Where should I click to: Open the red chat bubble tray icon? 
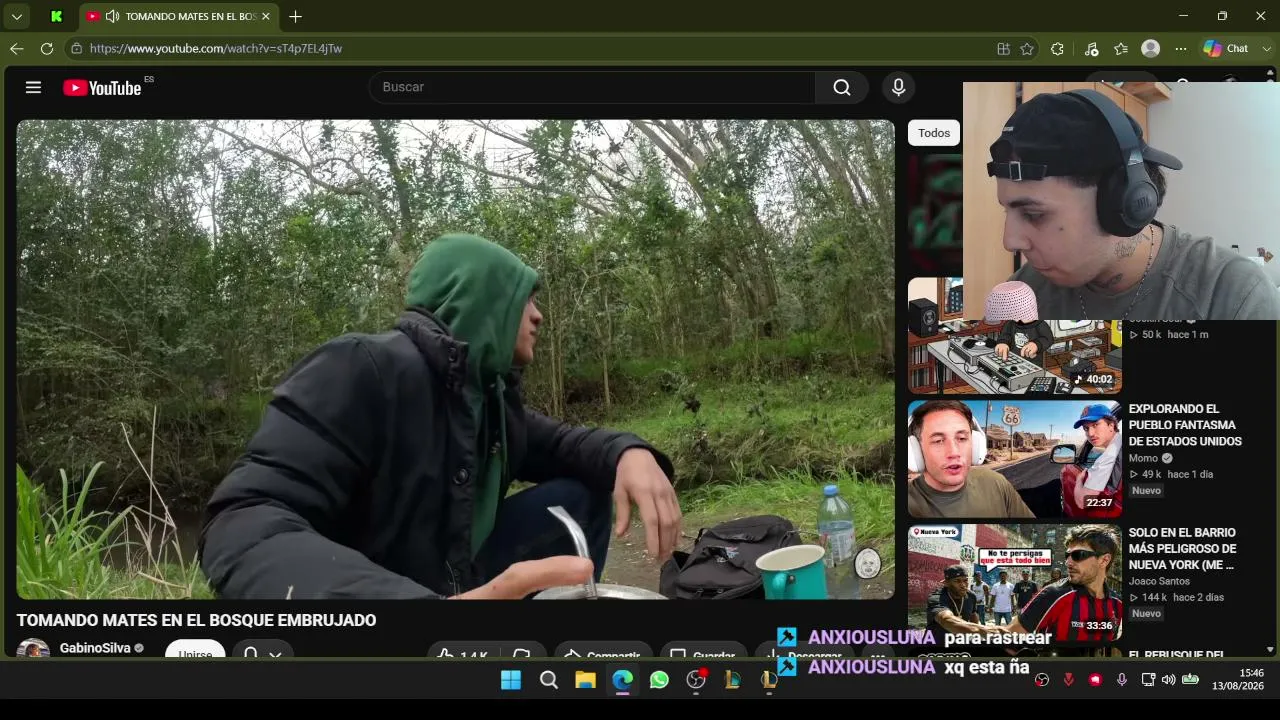pos(1095,680)
